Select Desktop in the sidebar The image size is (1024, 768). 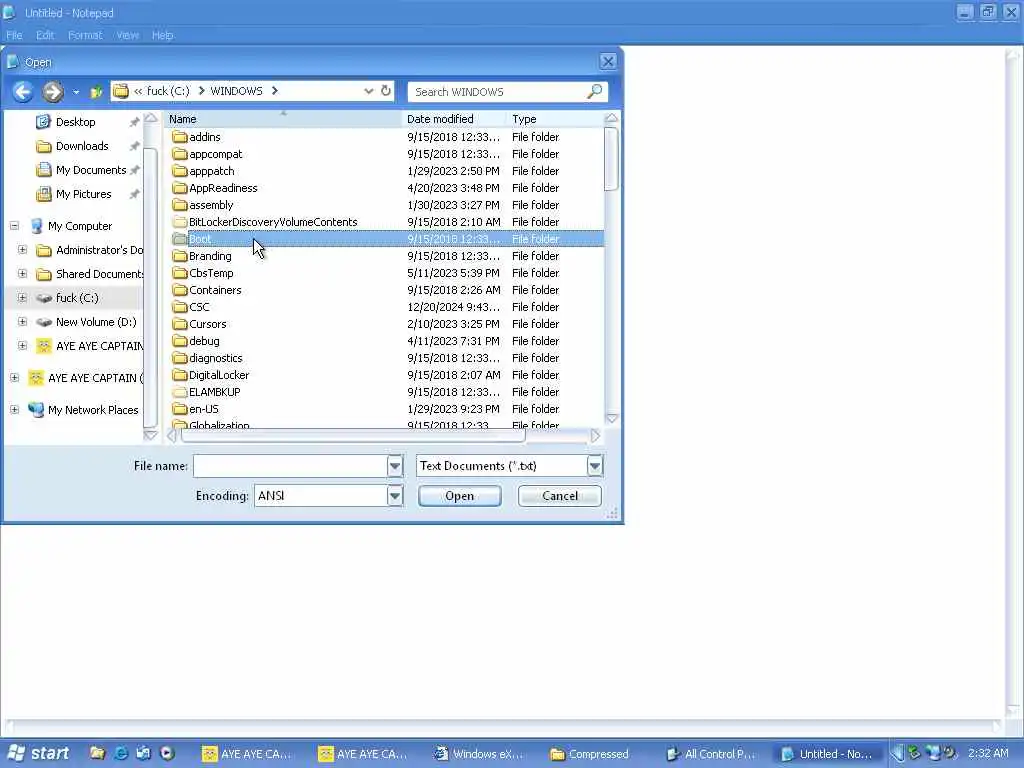click(x=75, y=122)
